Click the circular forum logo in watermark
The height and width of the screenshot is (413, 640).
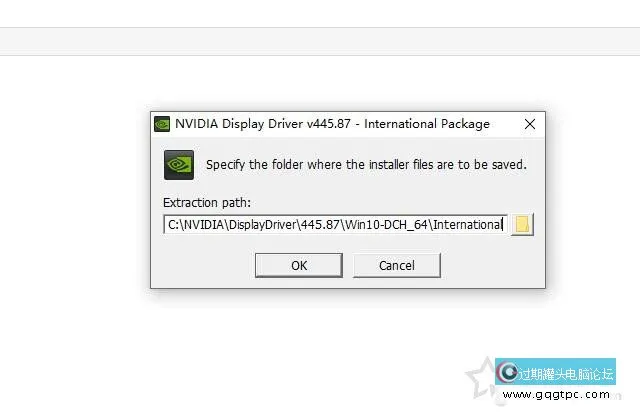[507, 372]
